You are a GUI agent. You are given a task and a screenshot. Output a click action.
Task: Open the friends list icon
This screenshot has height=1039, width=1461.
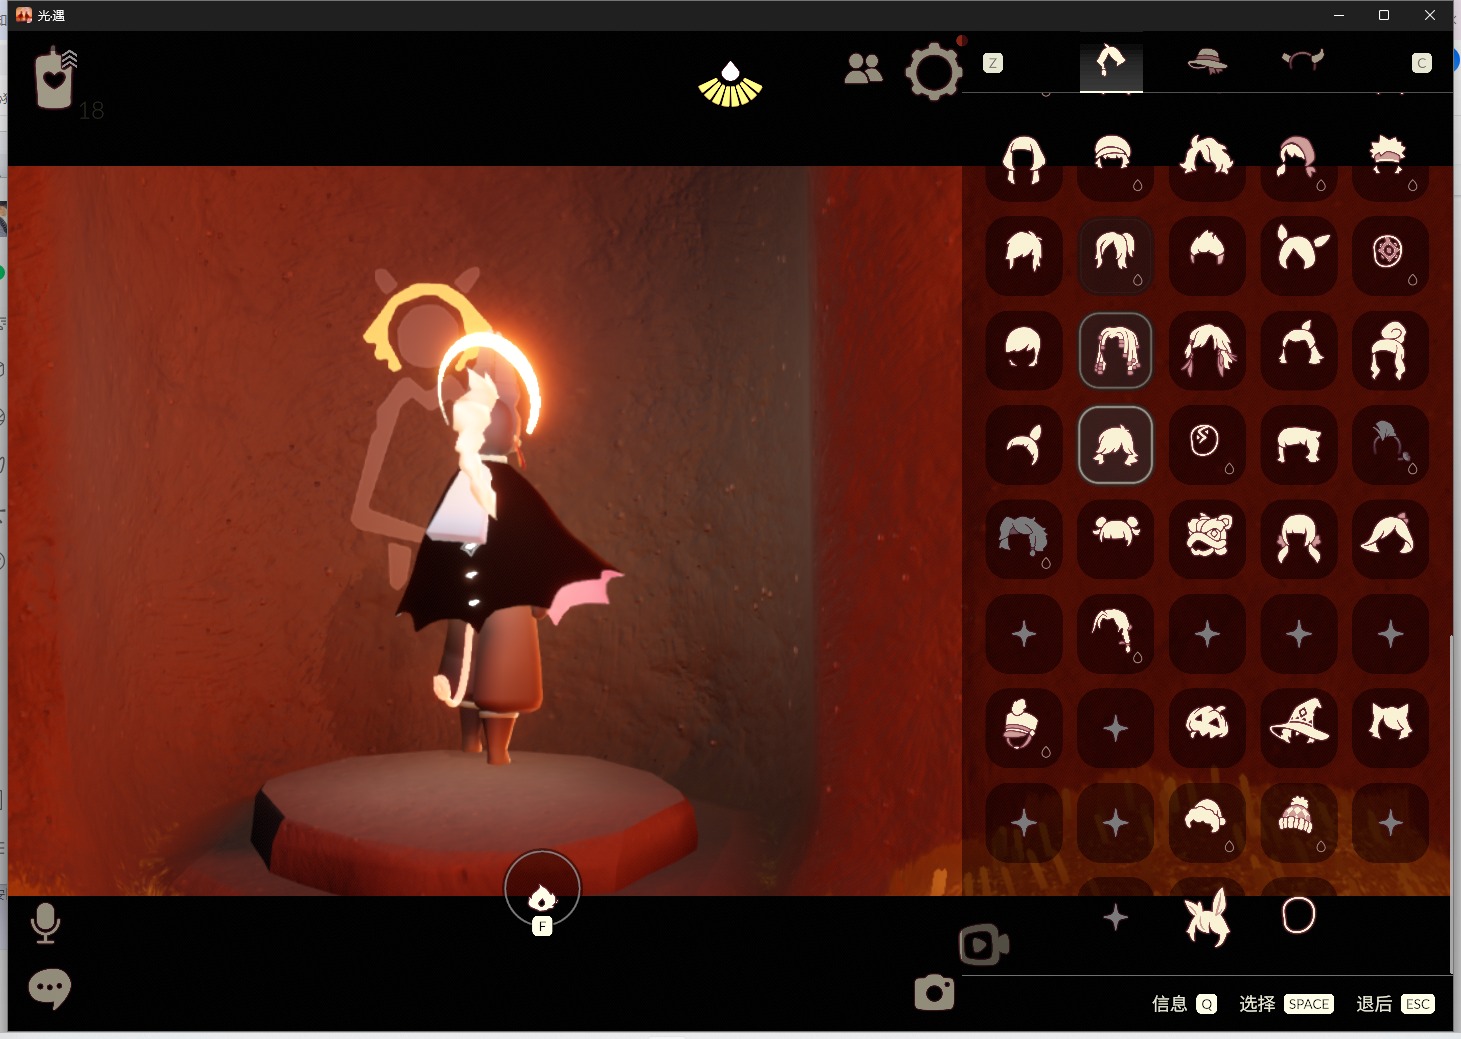pos(863,69)
